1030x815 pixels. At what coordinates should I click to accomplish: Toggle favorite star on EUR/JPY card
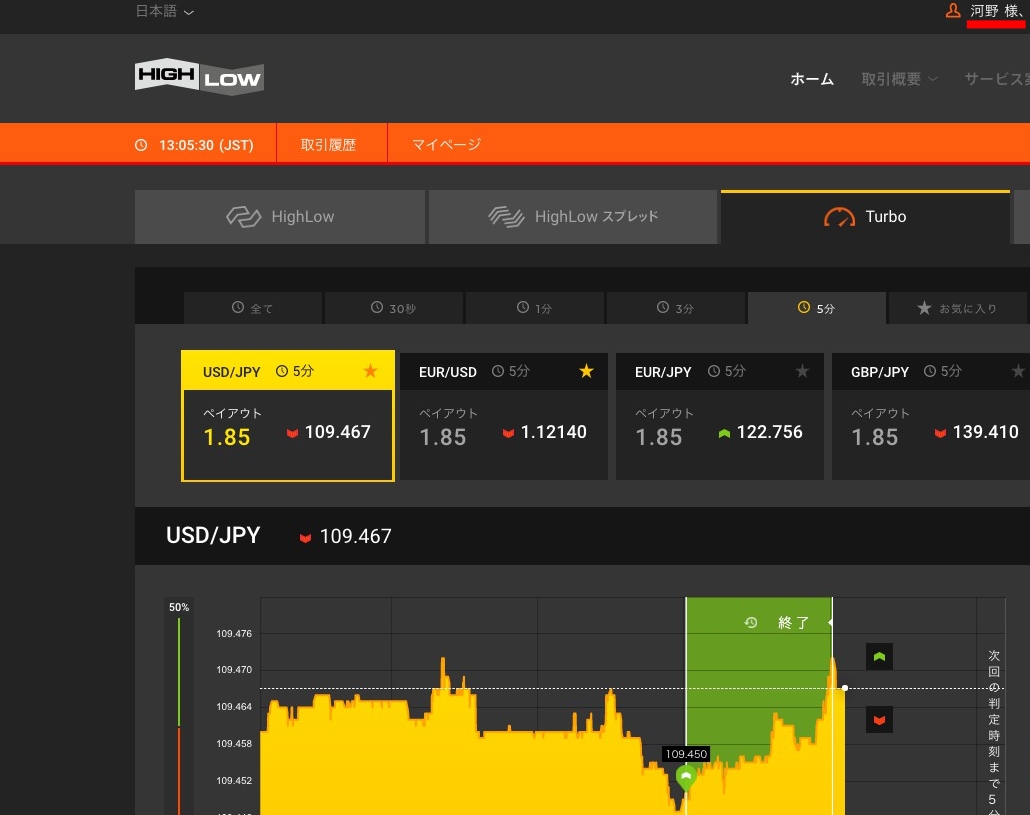[802, 371]
